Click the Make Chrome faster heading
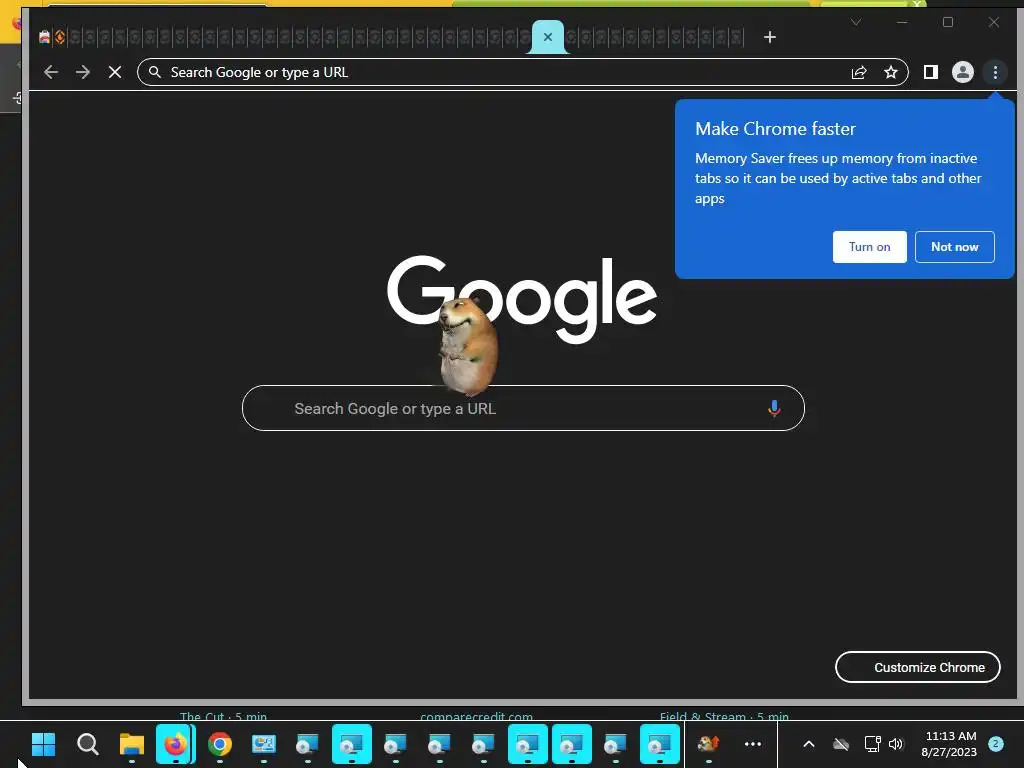 [x=775, y=129]
